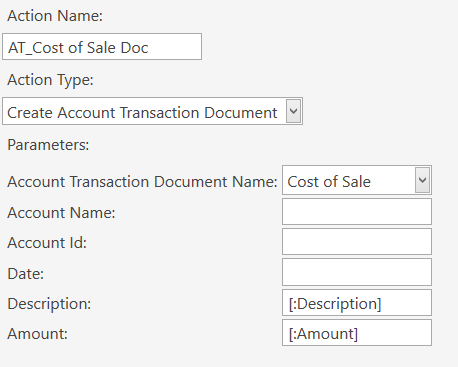Click the Amount field containing [:Amount]
The height and width of the screenshot is (367, 458).
click(357, 333)
